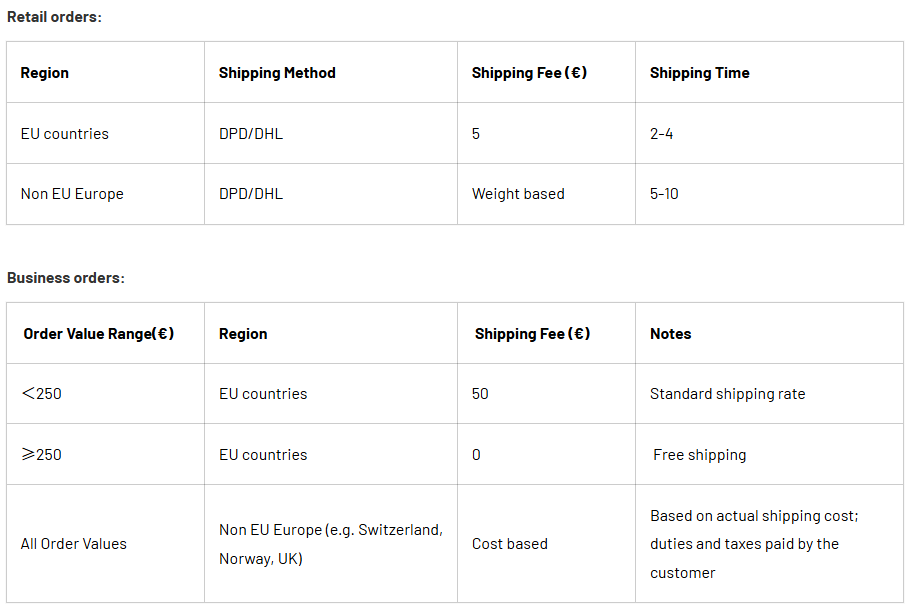Click the "Cost based" fee cell

click(510, 544)
